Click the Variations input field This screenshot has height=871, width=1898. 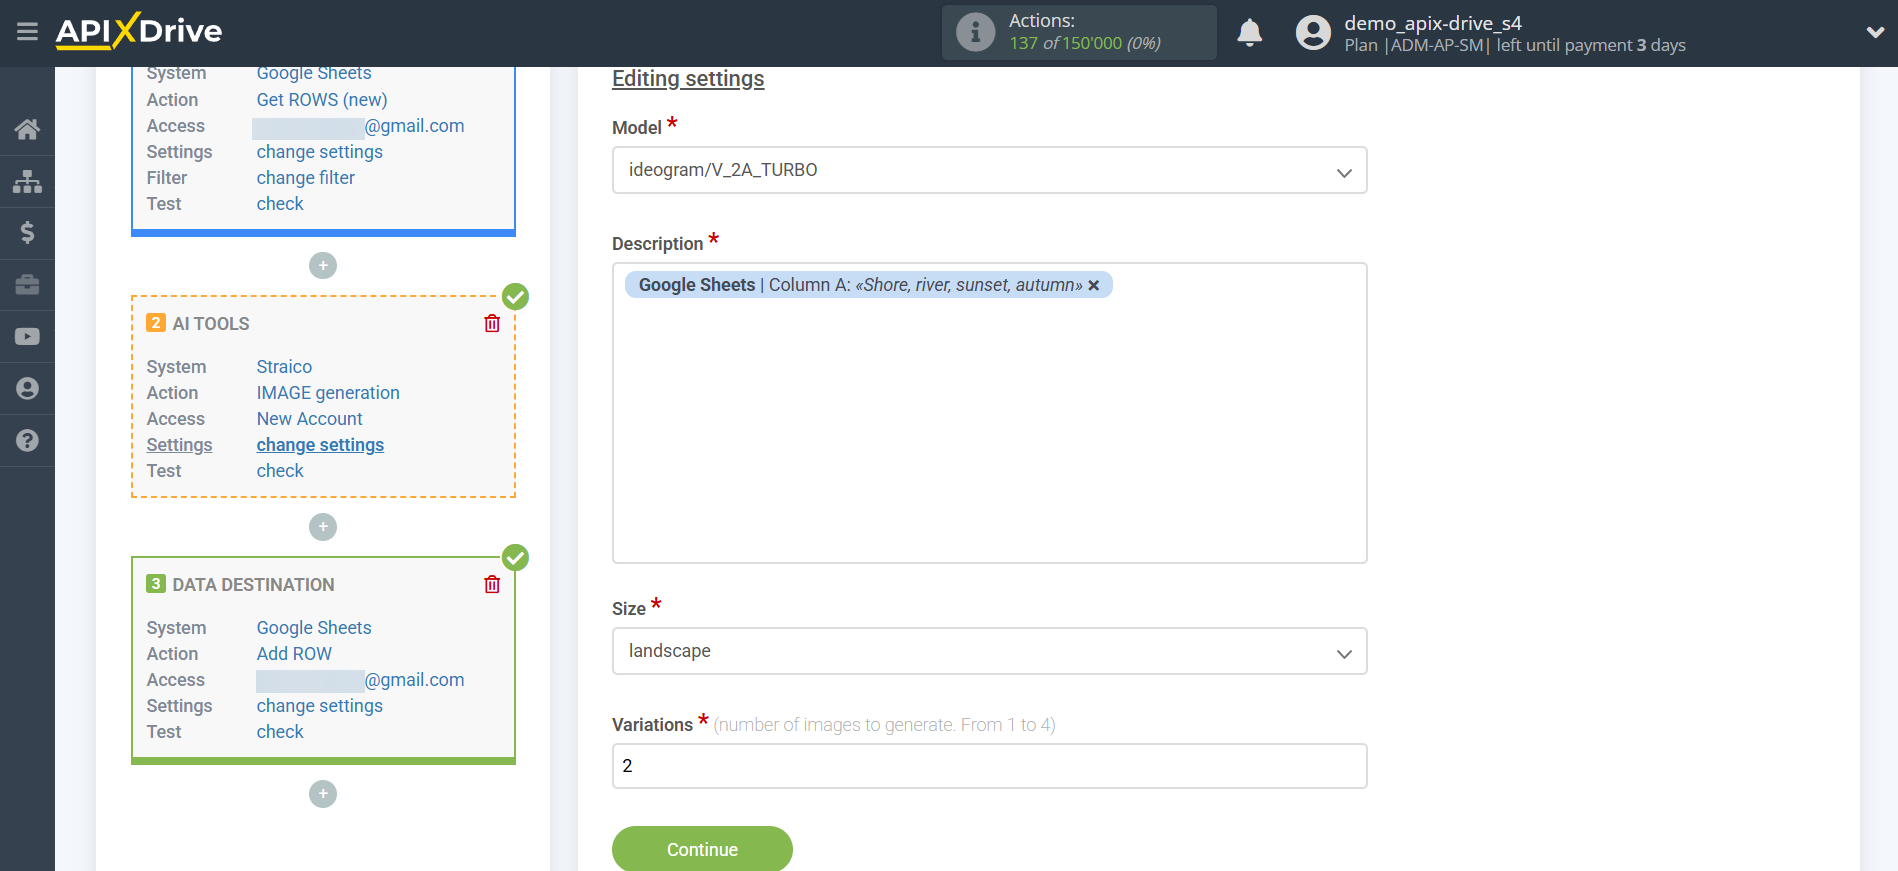pyautogui.click(x=989, y=766)
